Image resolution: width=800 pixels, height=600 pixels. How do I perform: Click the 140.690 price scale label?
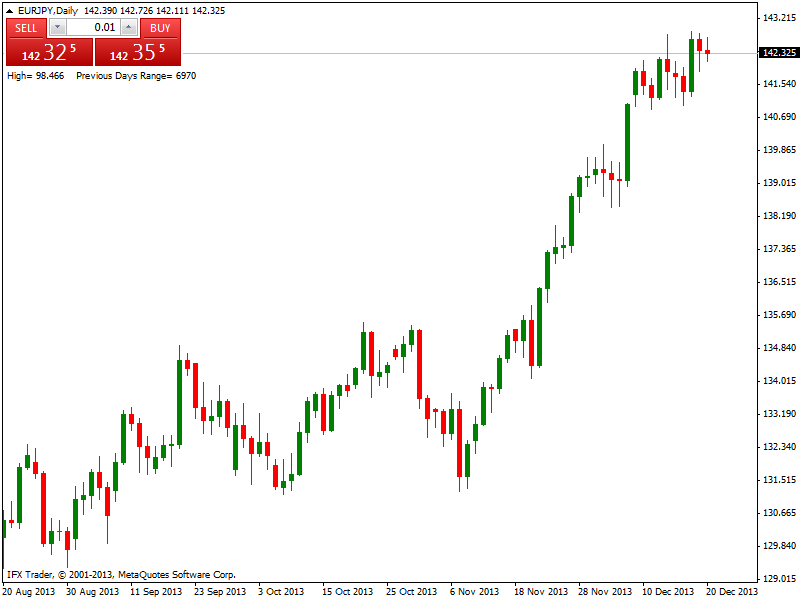click(780, 117)
